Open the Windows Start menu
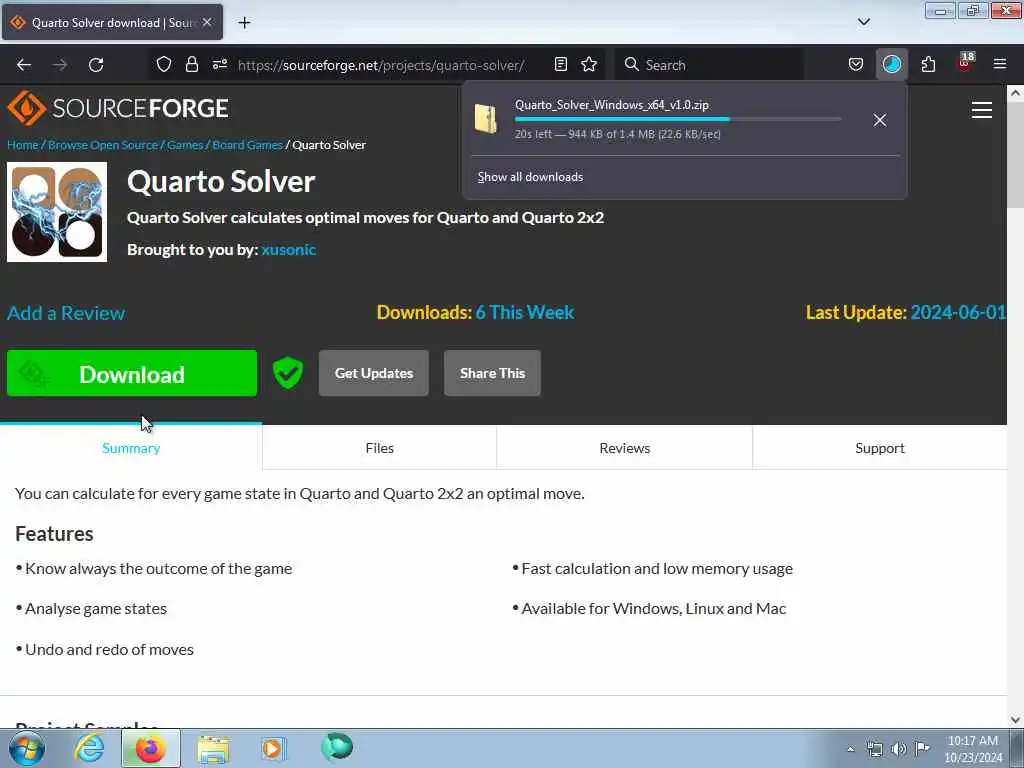The width and height of the screenshot is (1024, 768). pos(27,748)
